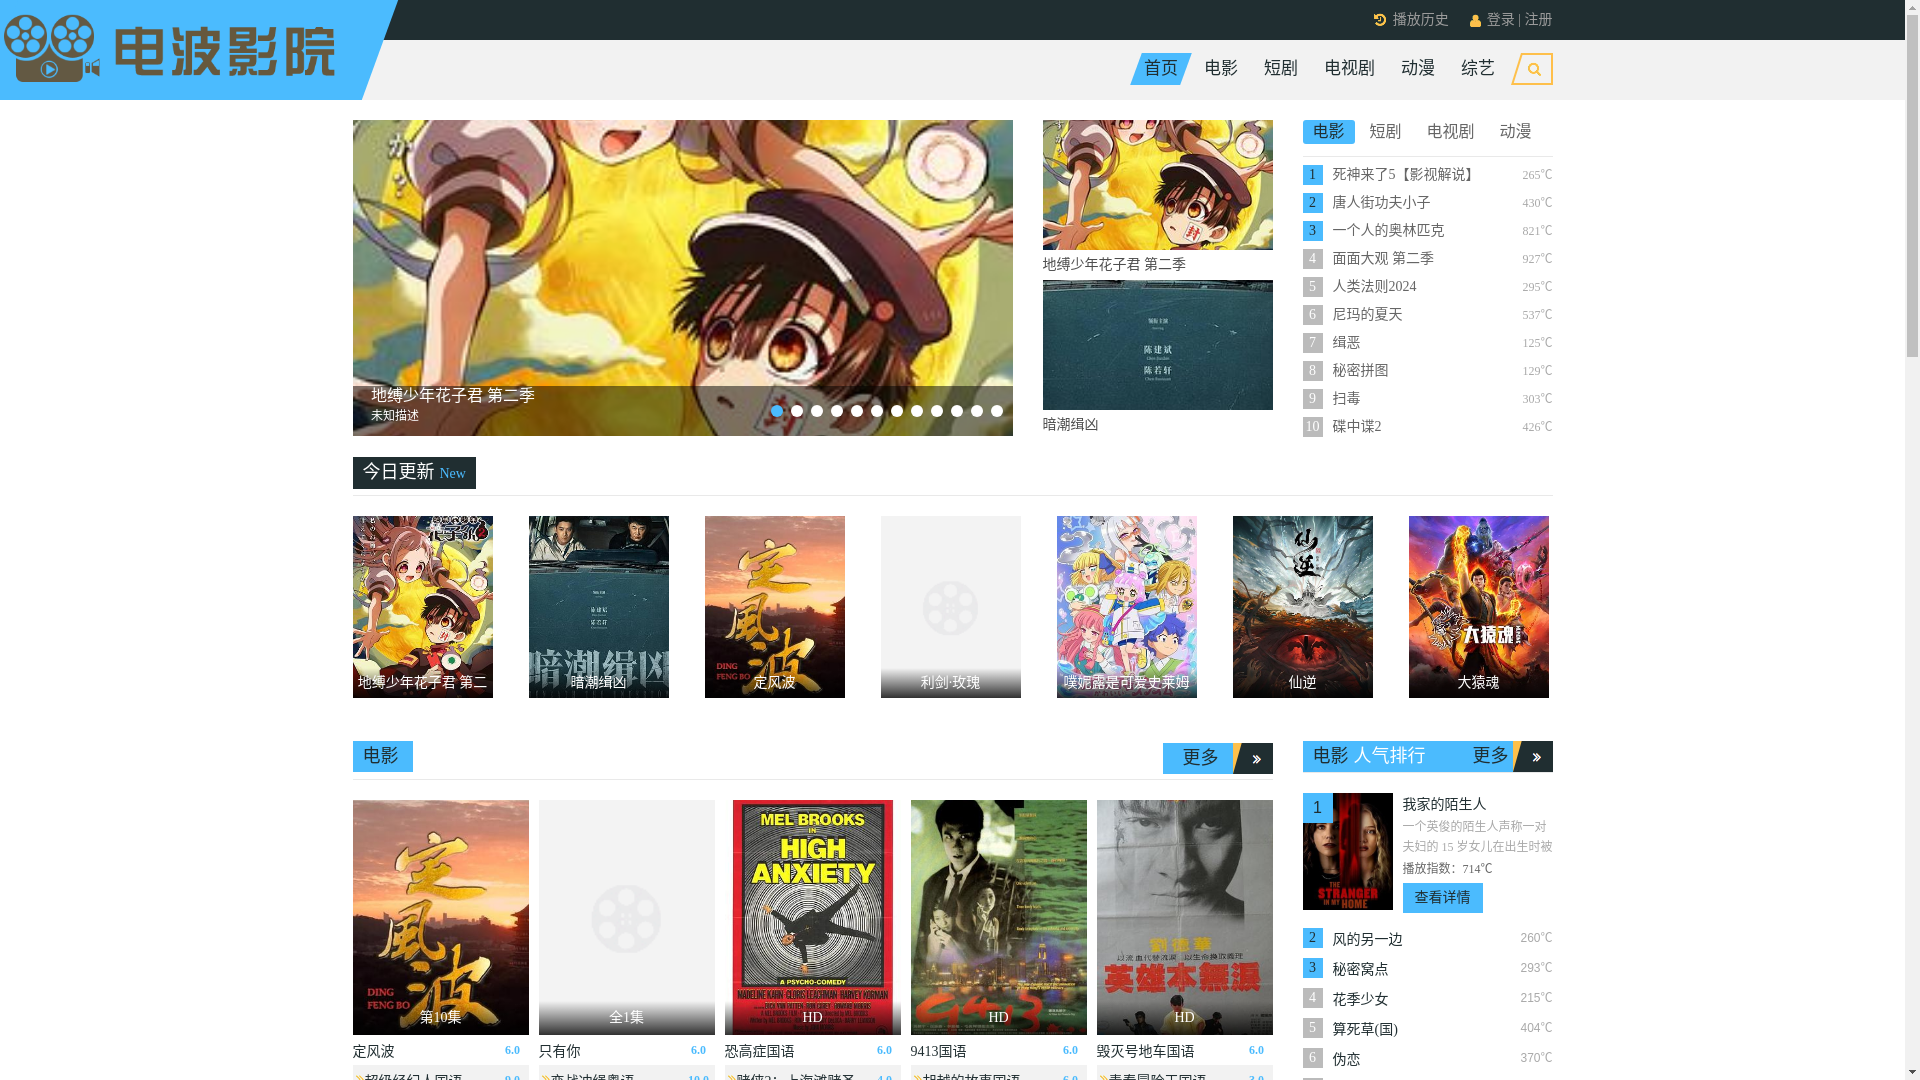1920x1080 pixels.
Task: Open ranked item 尼玛的夏天
Action: (x=1368, y=315)
